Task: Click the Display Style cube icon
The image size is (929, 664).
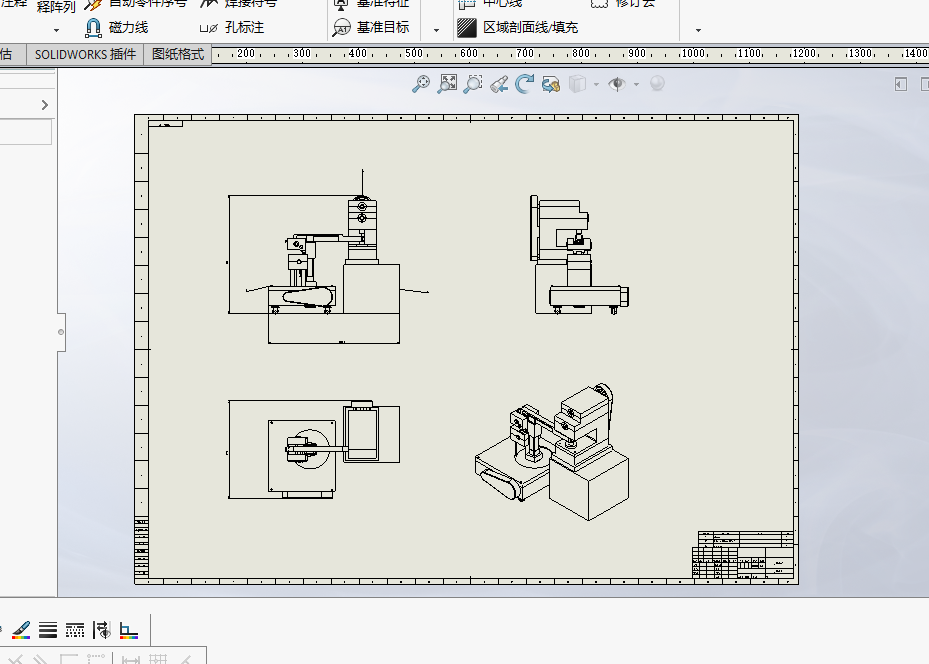Action: pos(578,84)
